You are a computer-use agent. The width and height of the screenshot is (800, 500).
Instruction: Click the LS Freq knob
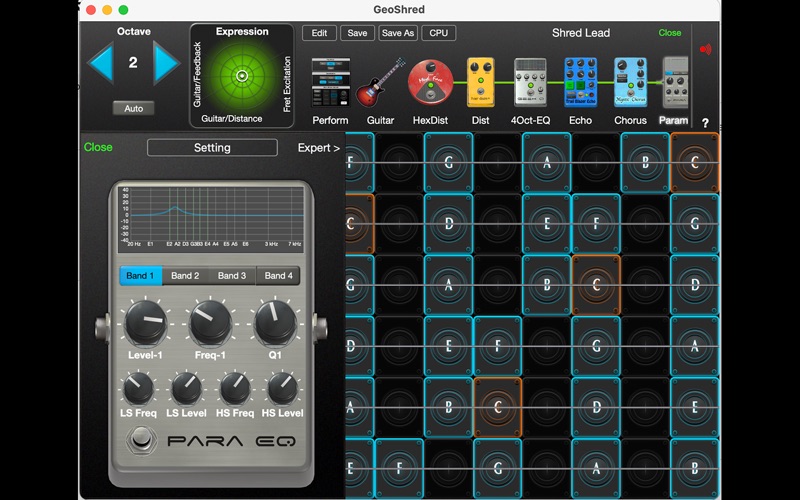tap(138, 388)
